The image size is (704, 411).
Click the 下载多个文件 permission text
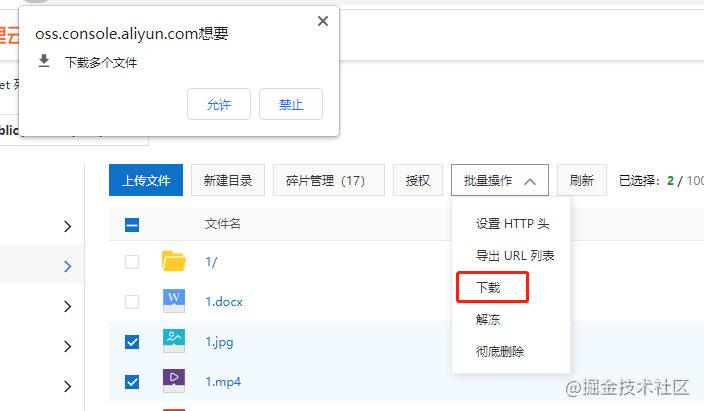(x=101, y=62)
